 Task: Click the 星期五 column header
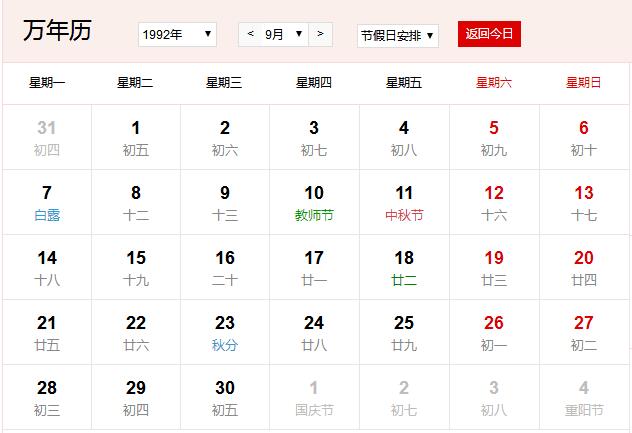pos(404,83)
